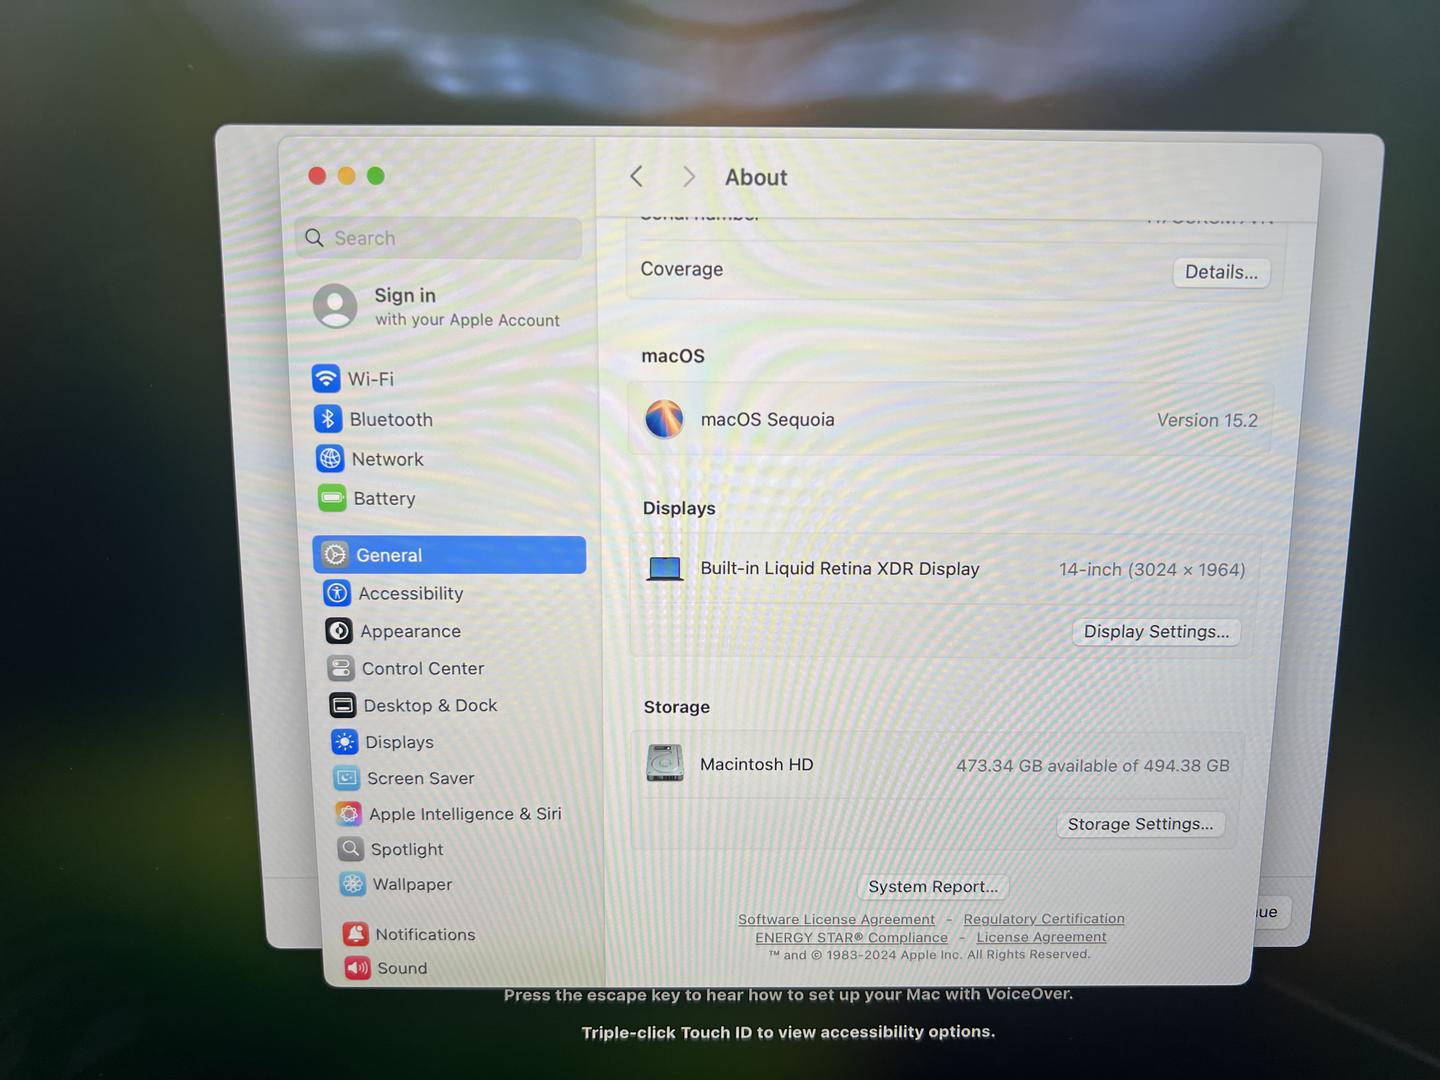Screen dimensions: 1440x1080
Task: Click the Macintosh HD label
Action: pyautogui.click(x=757, y=764)
